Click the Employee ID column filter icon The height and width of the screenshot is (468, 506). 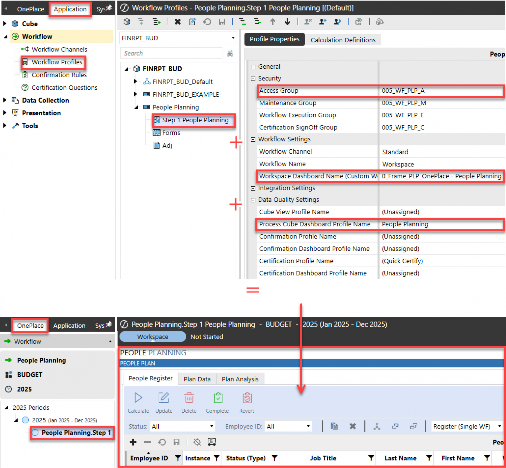(x=178, y=458)
